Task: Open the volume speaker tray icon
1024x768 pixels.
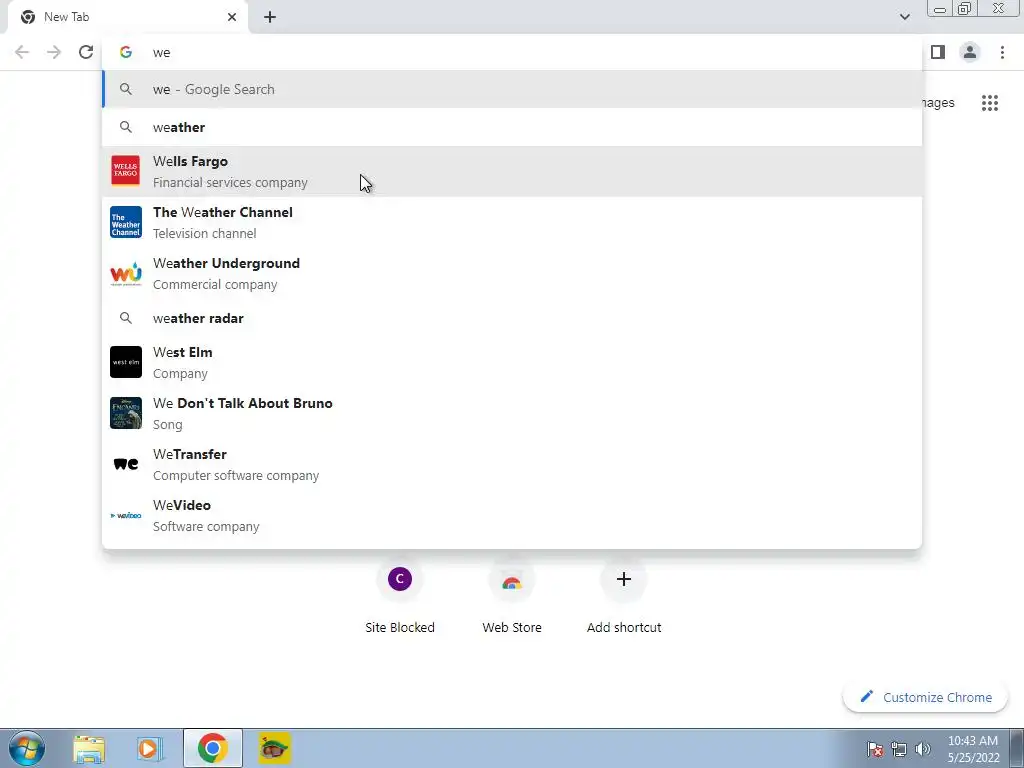Action: (x=923, y=749)
